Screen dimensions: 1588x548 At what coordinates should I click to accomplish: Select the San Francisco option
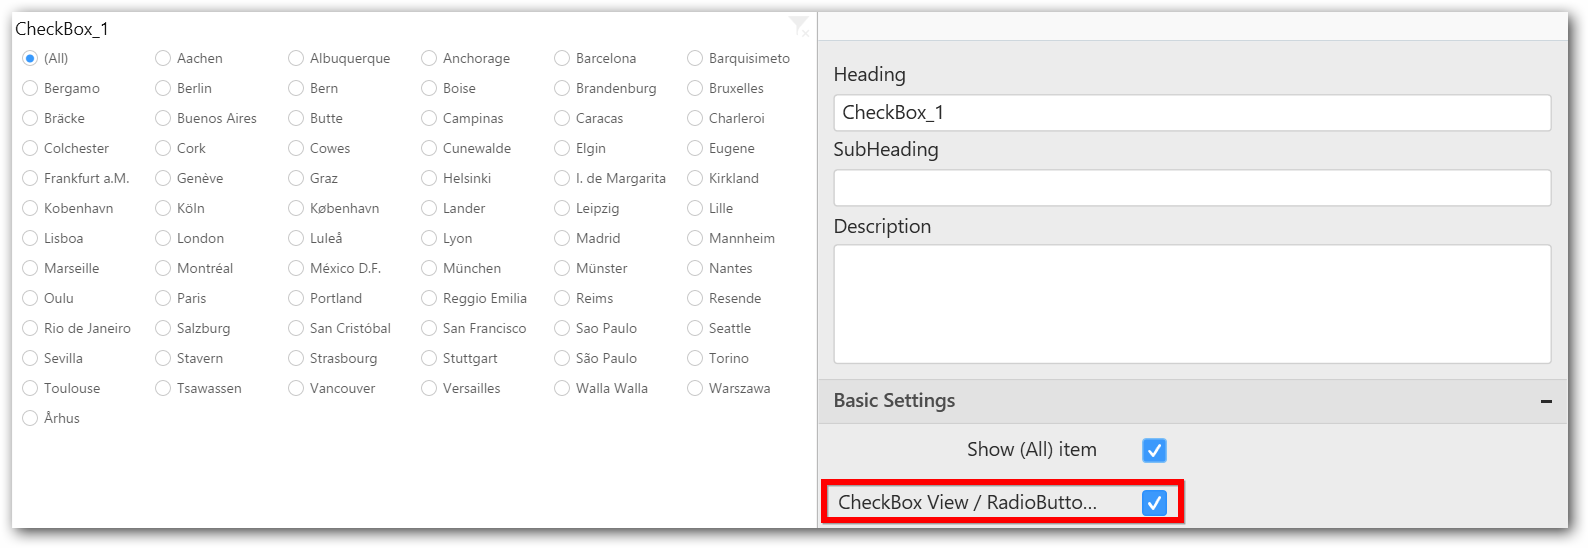[429, 328]
